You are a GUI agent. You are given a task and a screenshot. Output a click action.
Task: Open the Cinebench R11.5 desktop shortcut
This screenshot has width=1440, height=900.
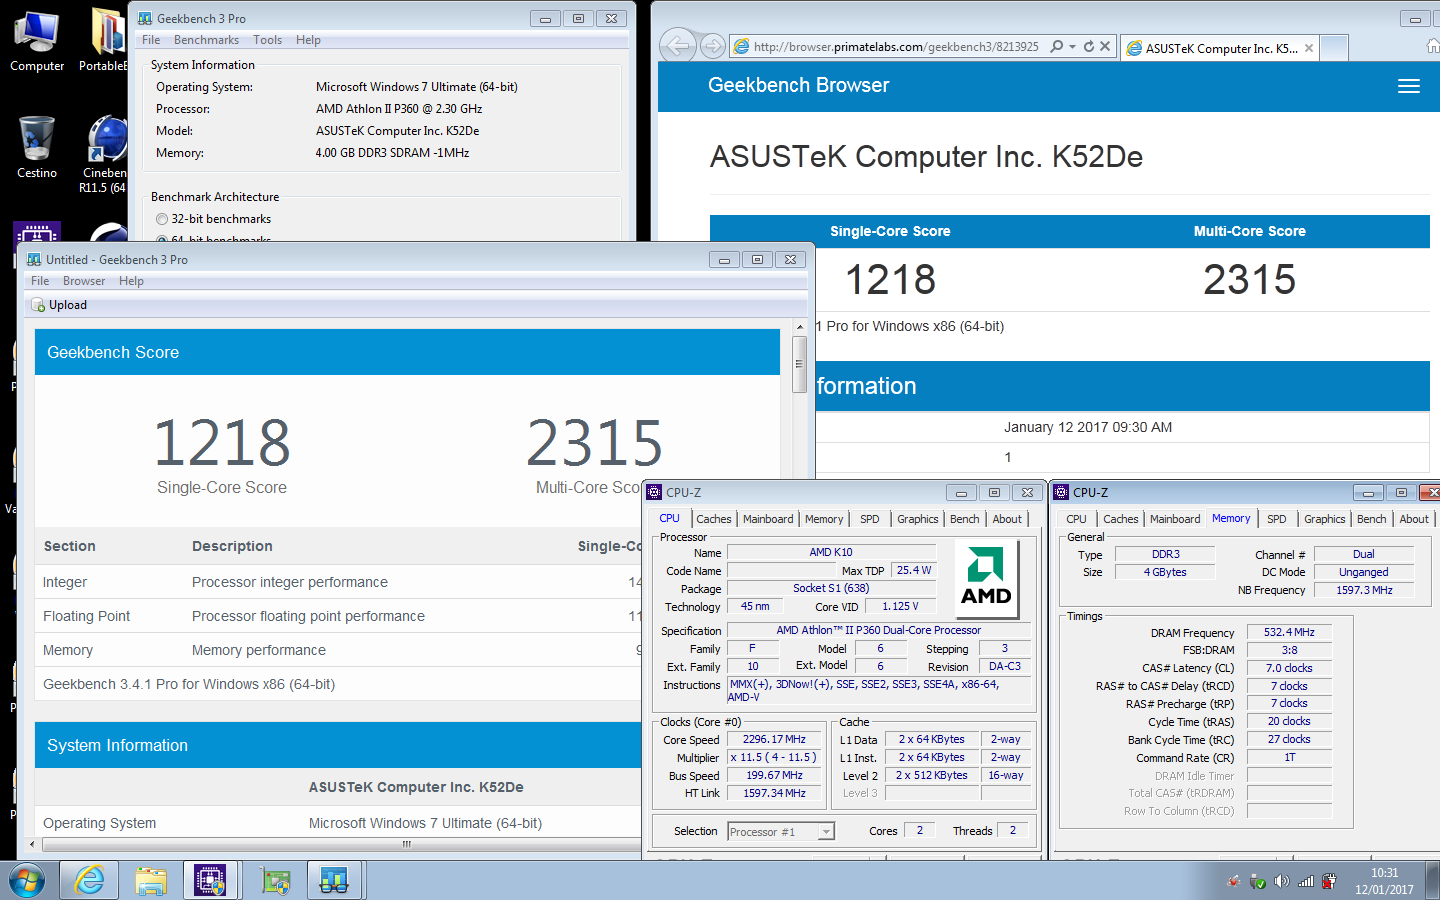click(x=105, y=153)
